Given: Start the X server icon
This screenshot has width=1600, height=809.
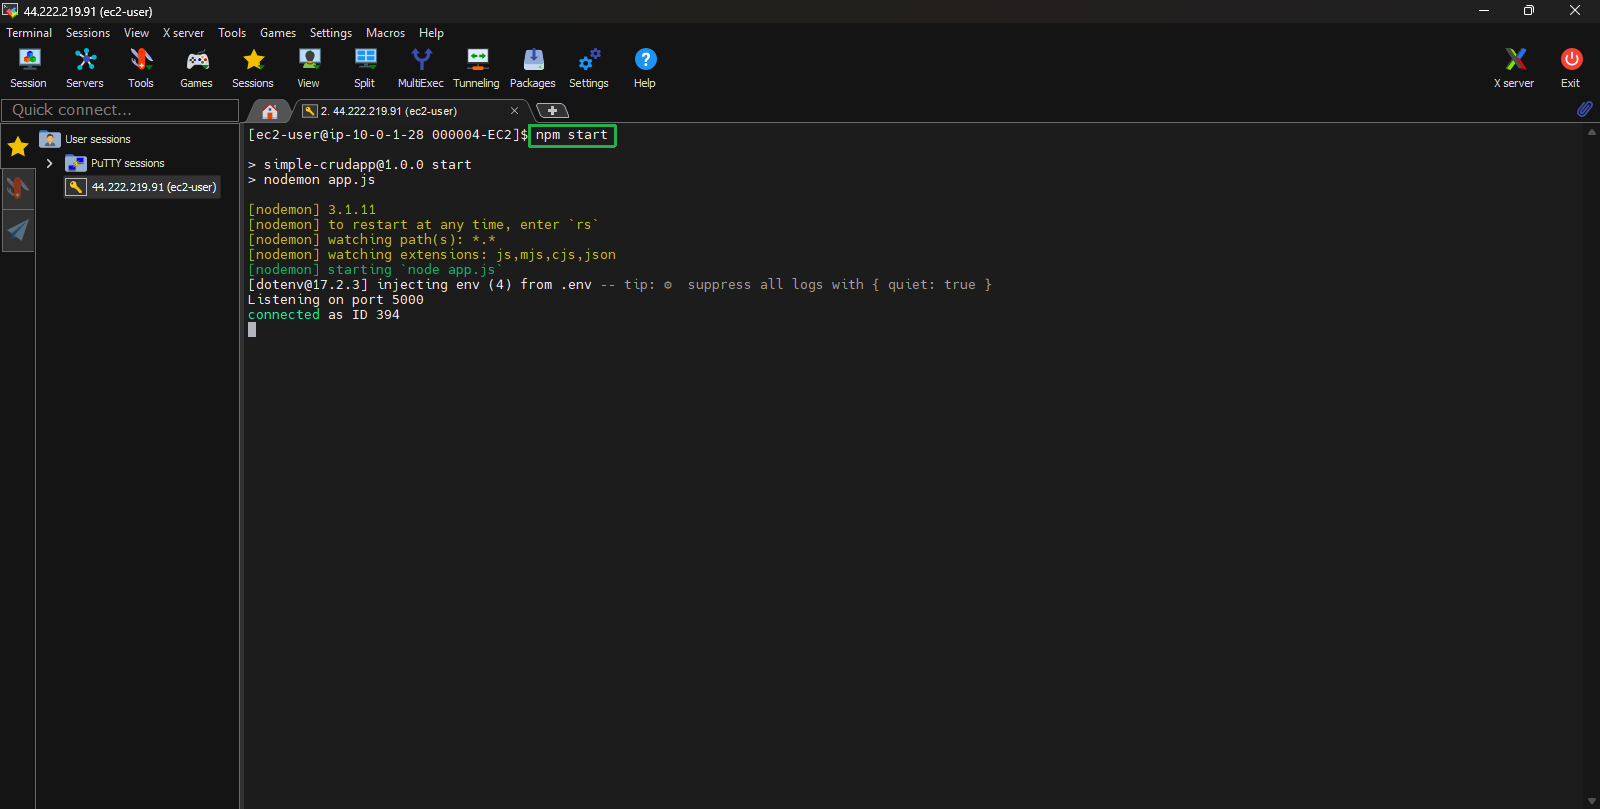Looking at the screenshot, I should [1514, 68].
